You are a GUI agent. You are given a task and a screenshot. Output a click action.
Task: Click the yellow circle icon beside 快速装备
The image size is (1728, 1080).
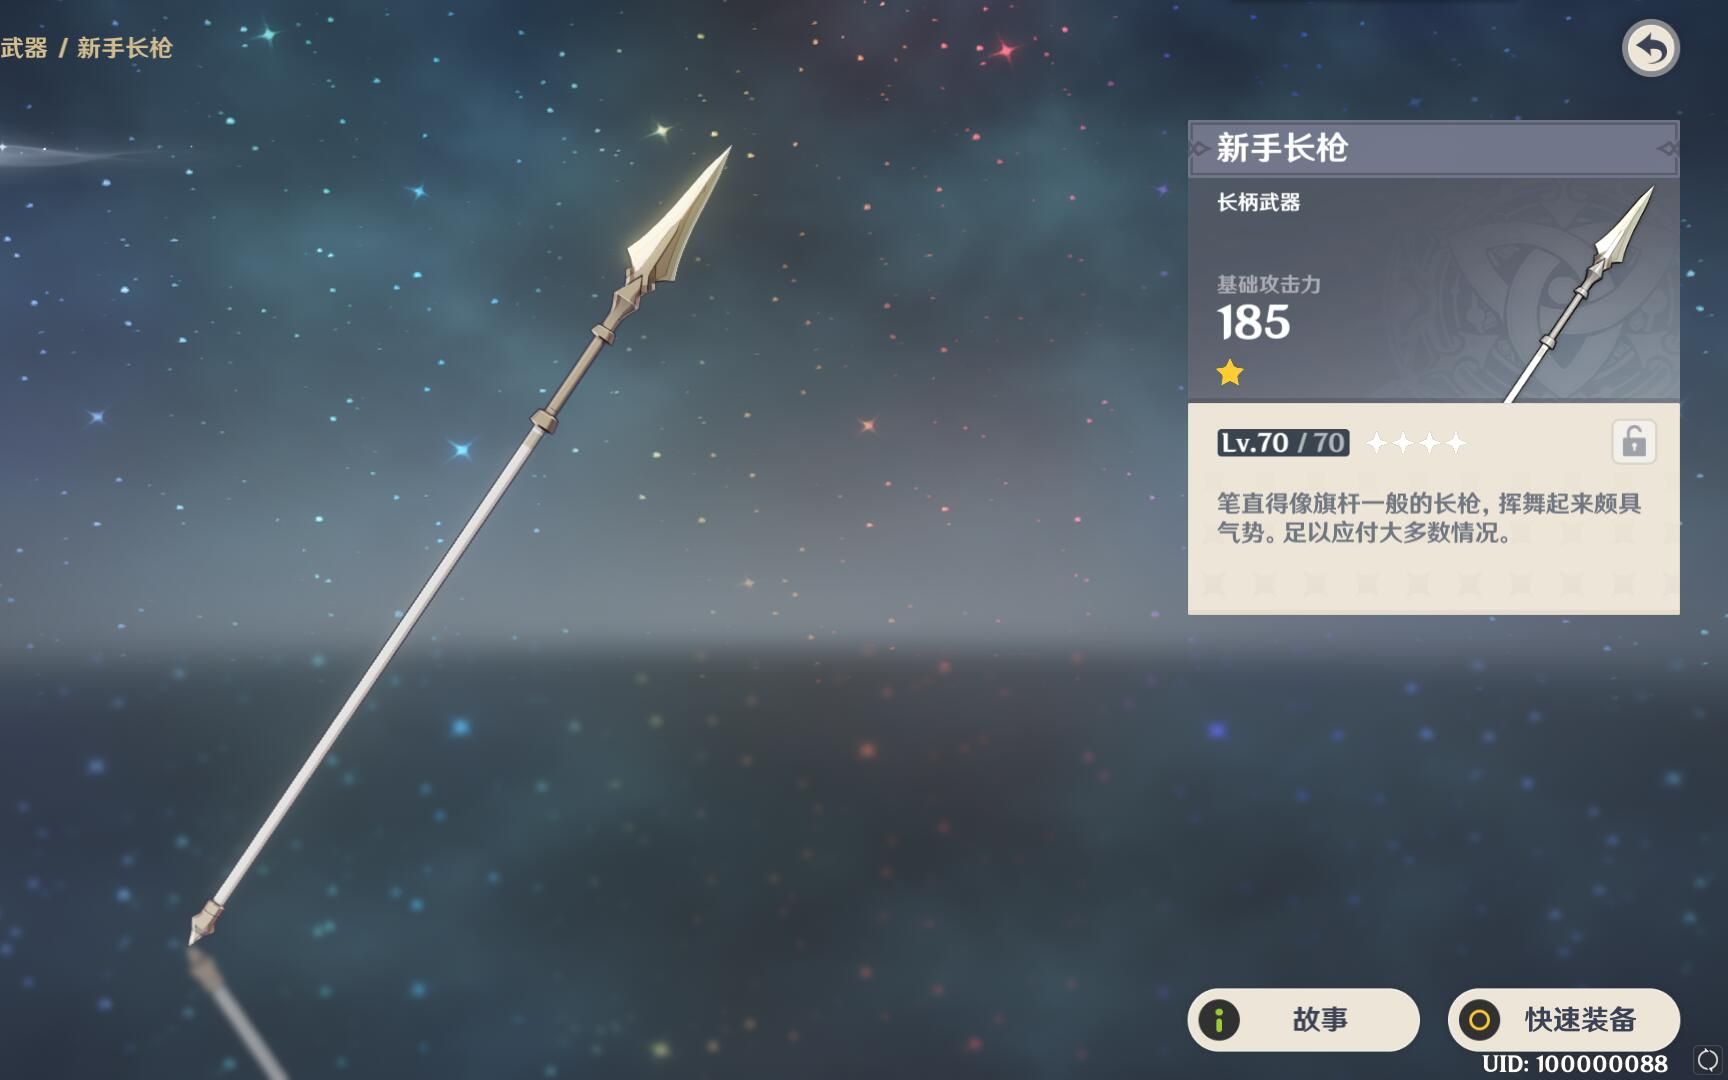(x=1479, y=1020)
